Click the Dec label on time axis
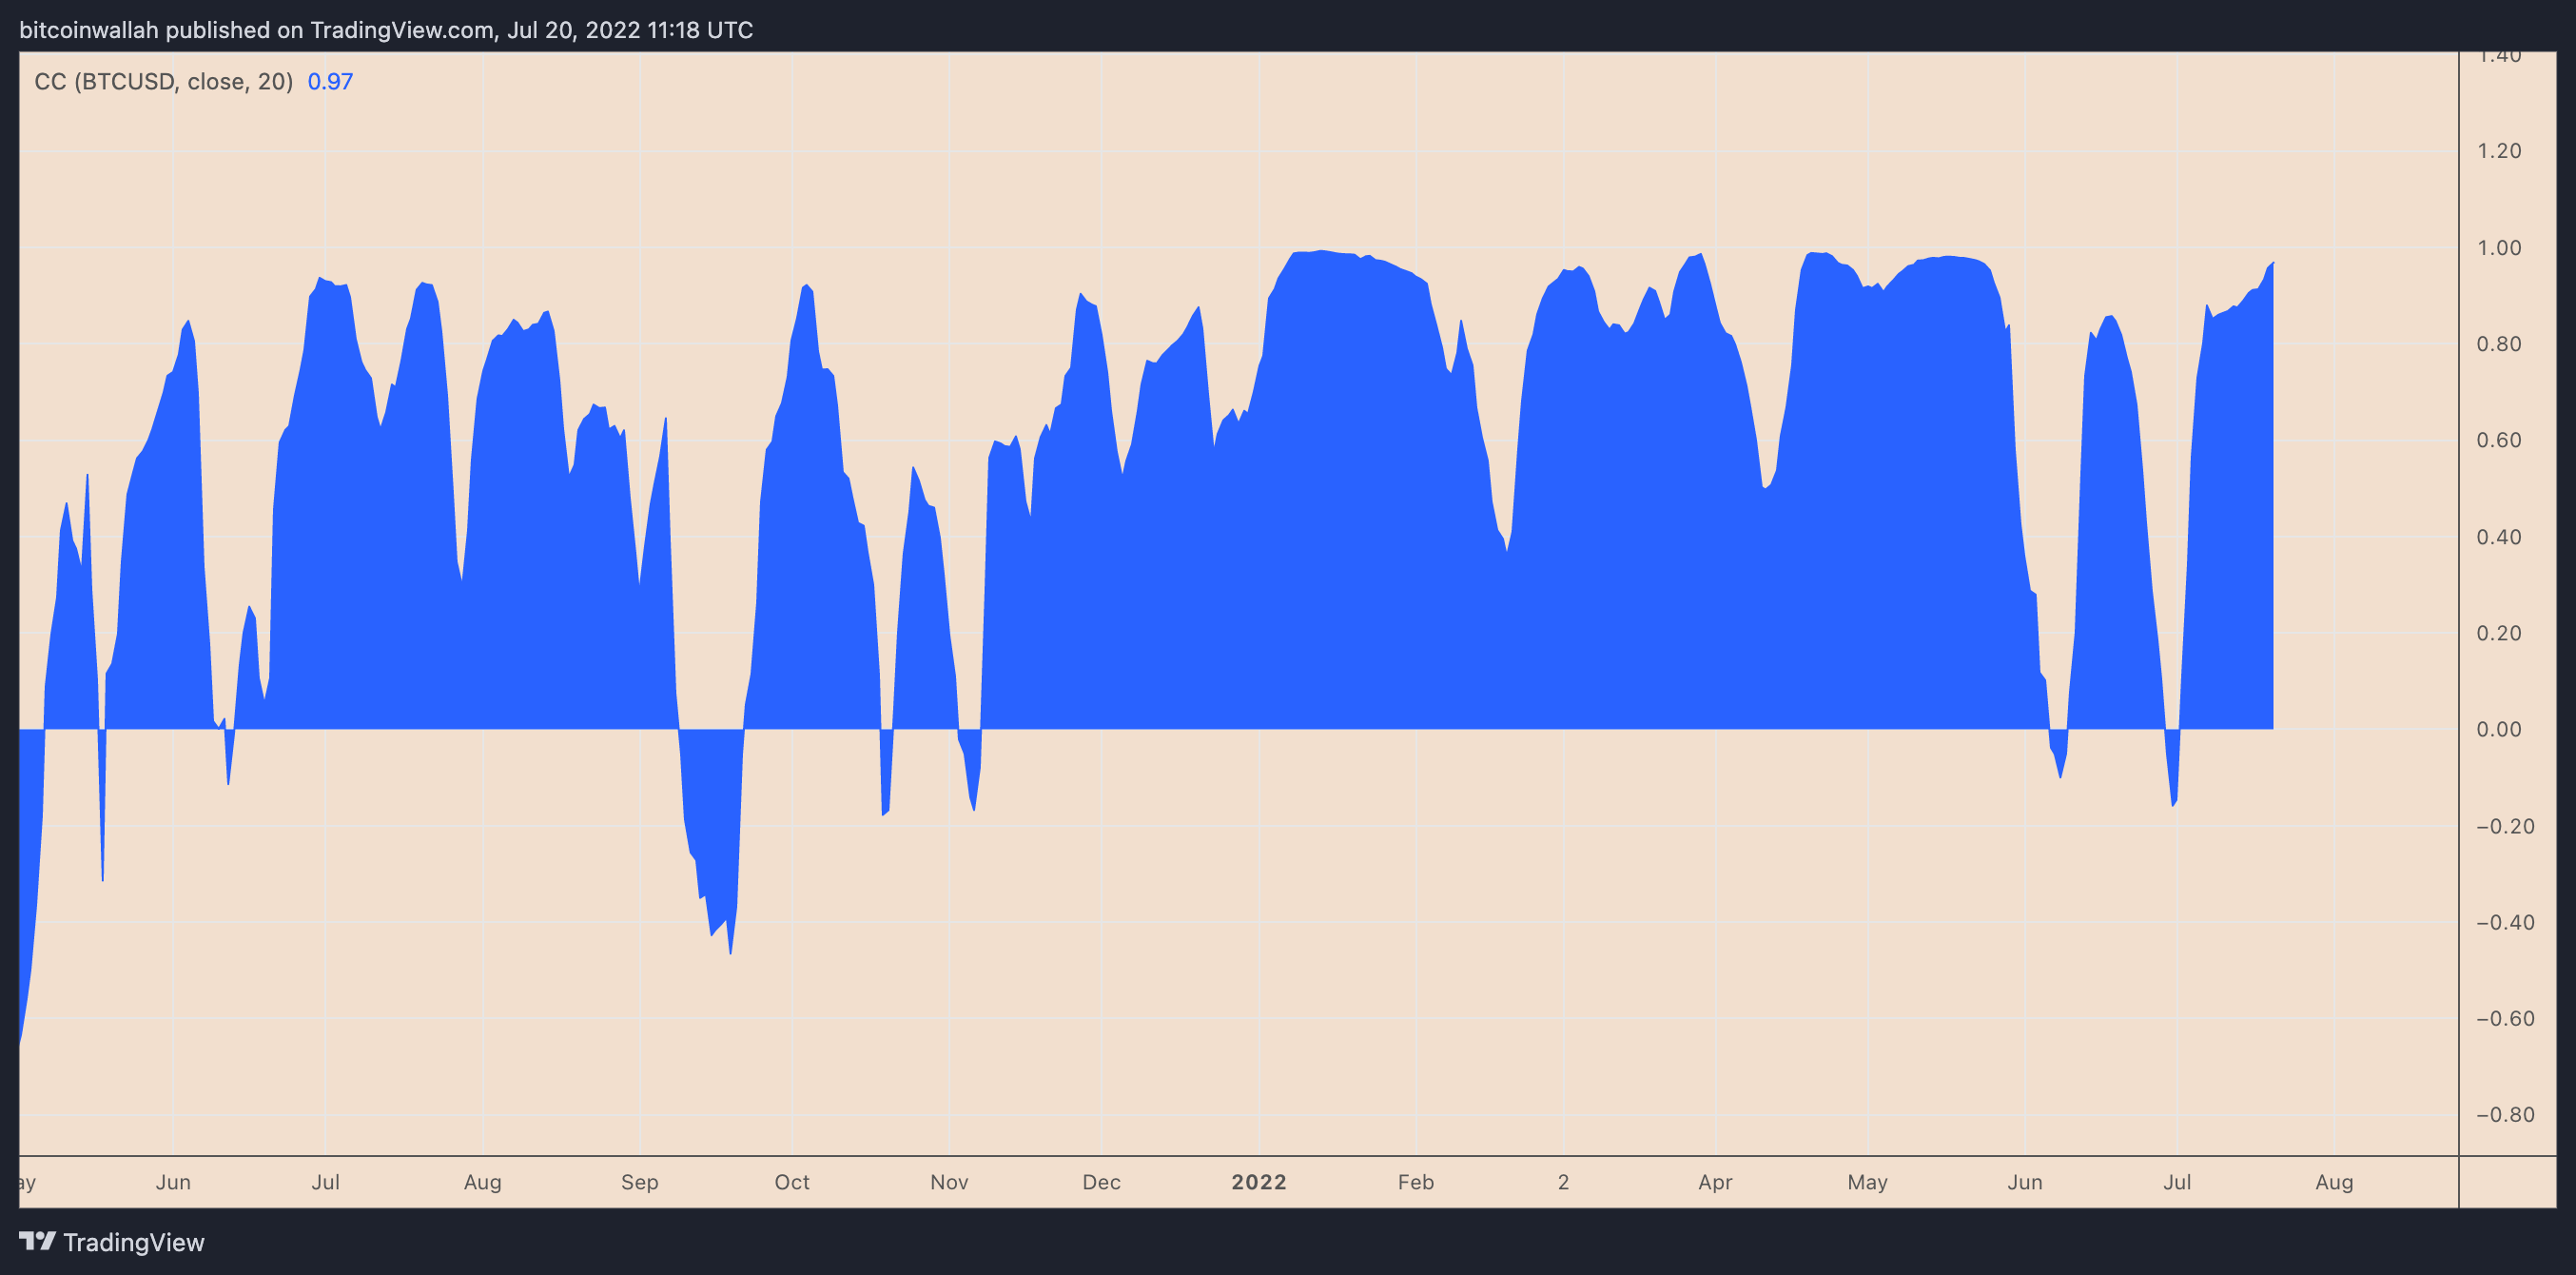Image resolution: width=2576 pixels, height=1275 pixels. (x=1100, y=1182)
